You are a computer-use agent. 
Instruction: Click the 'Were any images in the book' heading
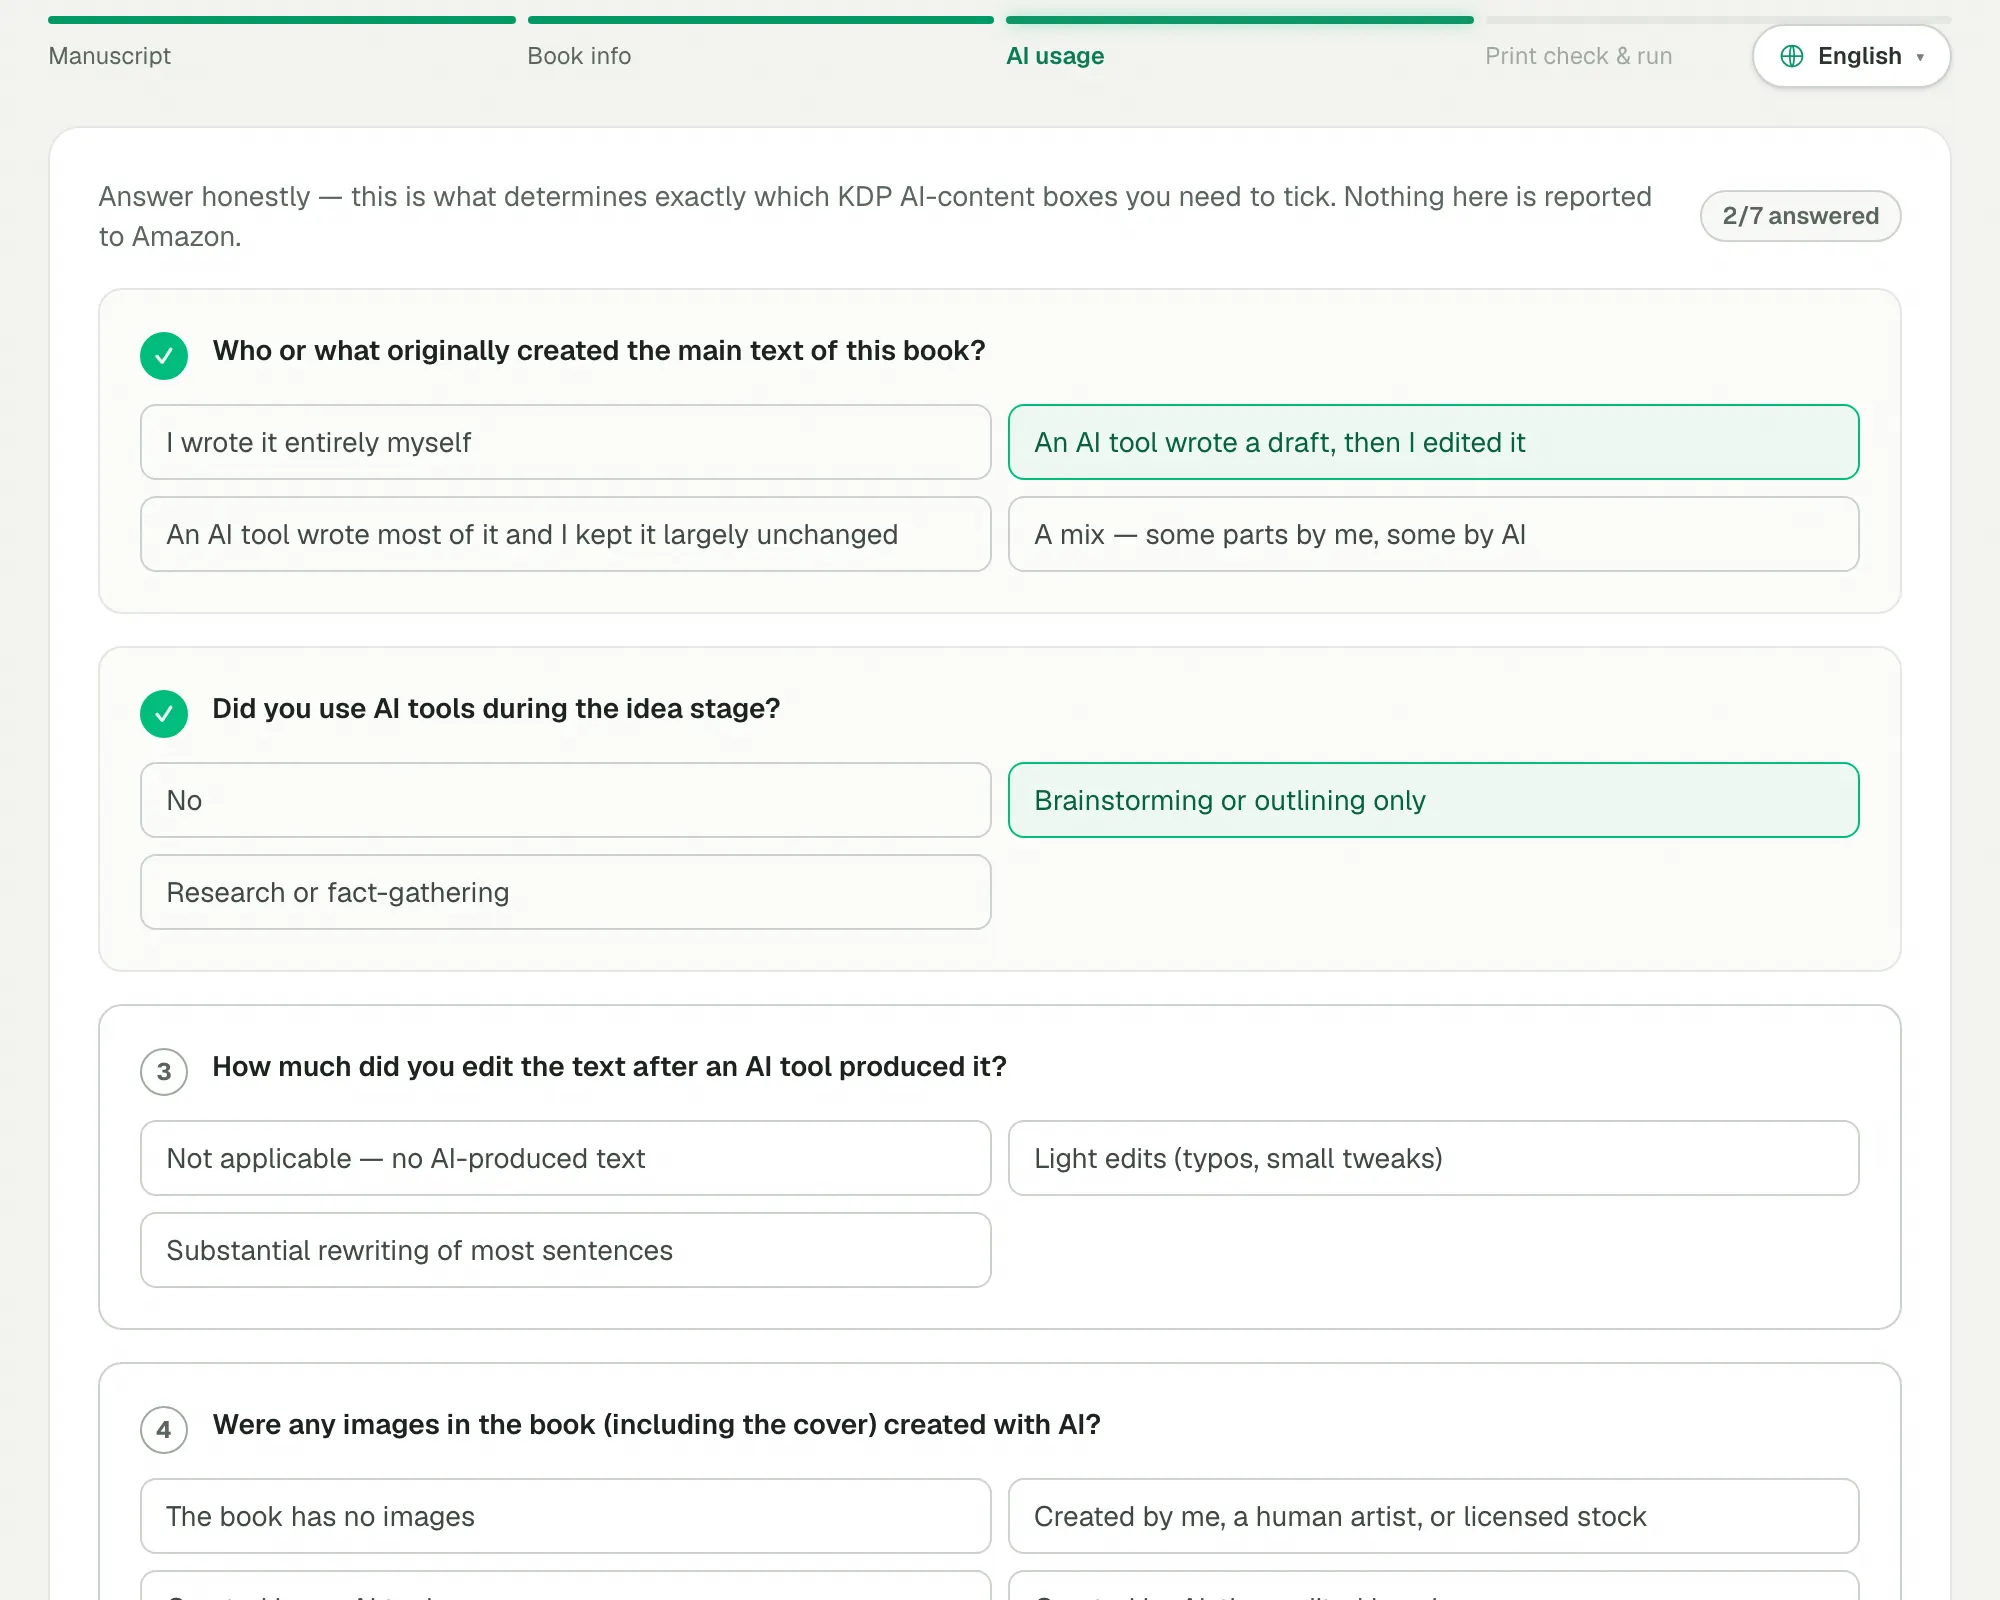click(x=656, y=1425)
